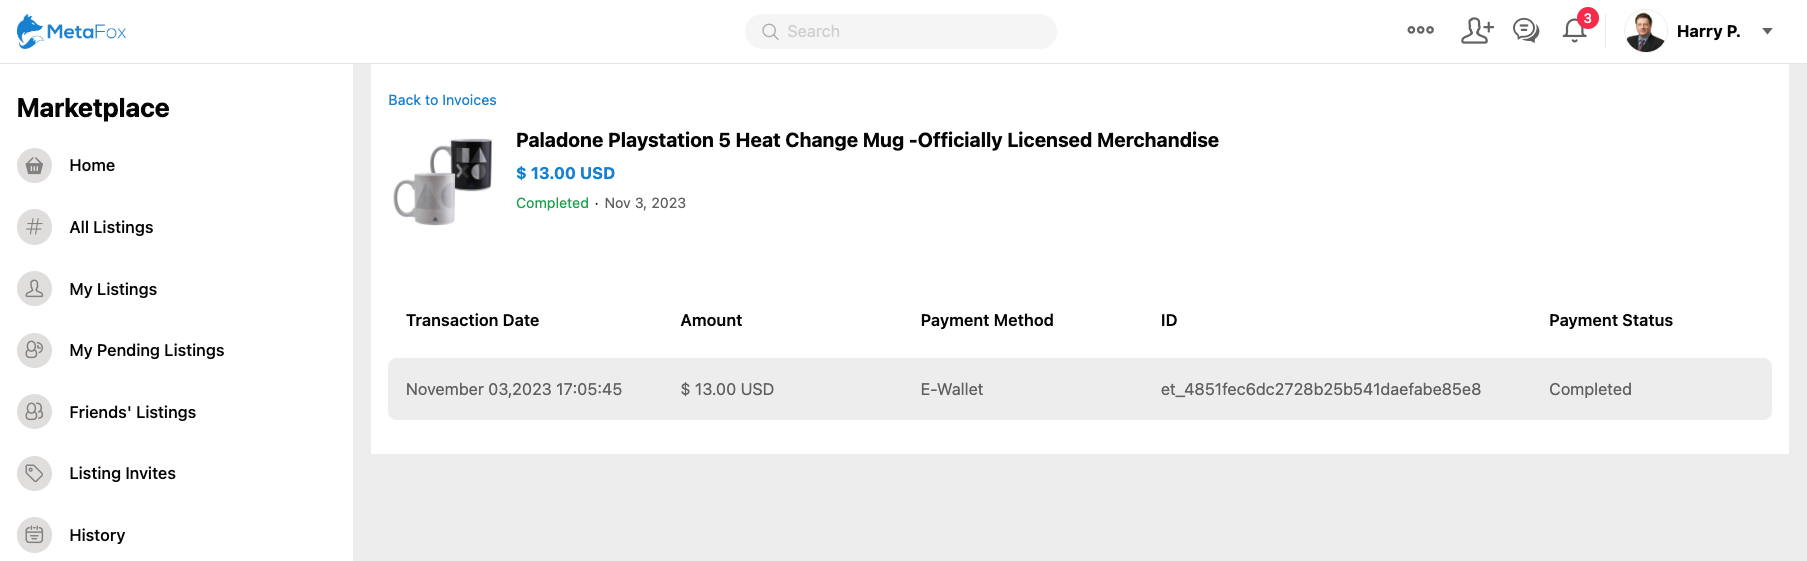This screenshot has width=1807, height=561.
Task: Open the Paladone Playstation 5 mug title
Action: [867, 140]
